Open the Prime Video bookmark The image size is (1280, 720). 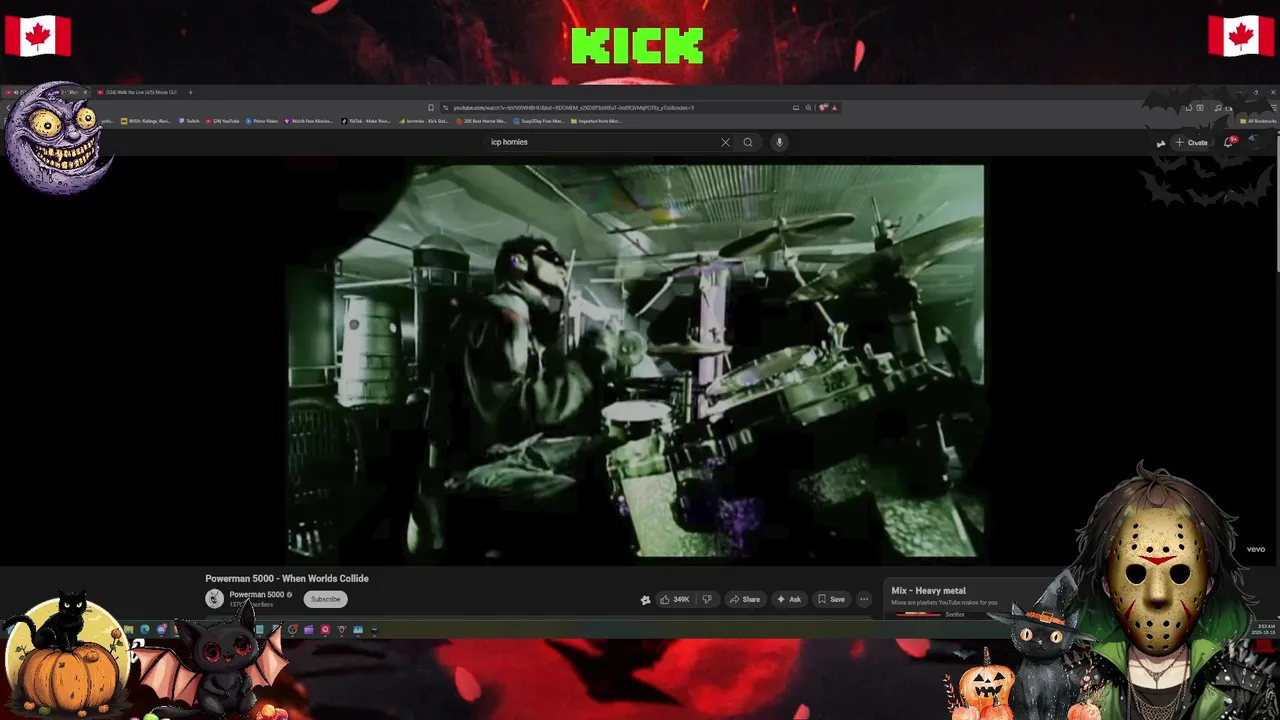point(261,121)
